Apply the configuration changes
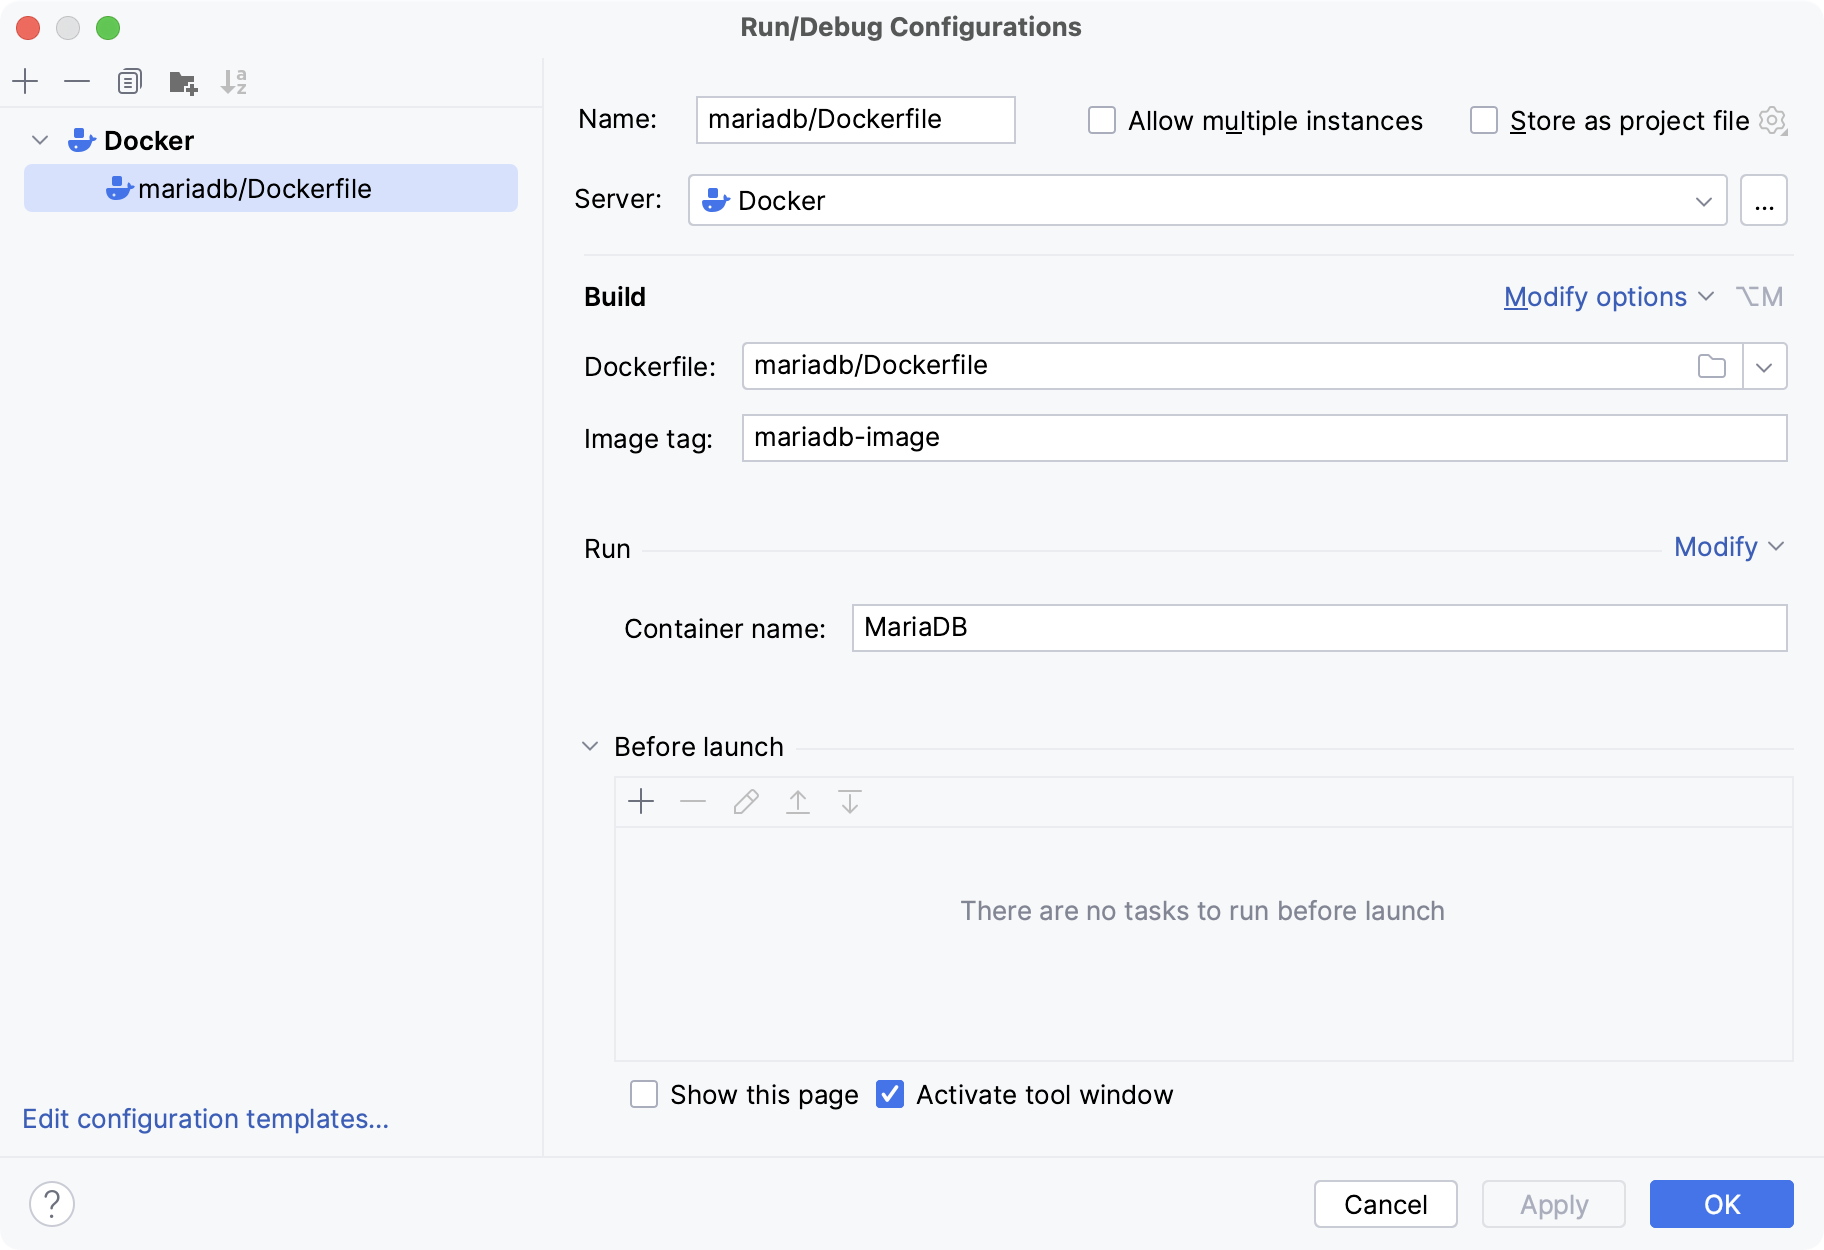 (x=1553, y=1204)
